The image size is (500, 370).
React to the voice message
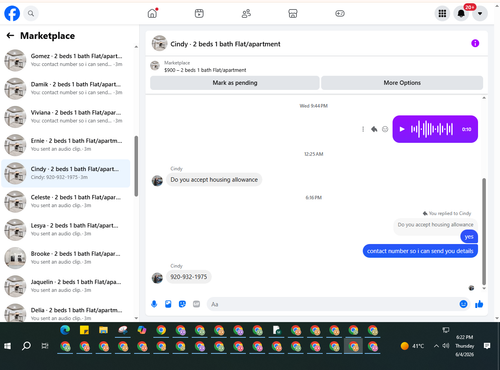click(385, 129)
